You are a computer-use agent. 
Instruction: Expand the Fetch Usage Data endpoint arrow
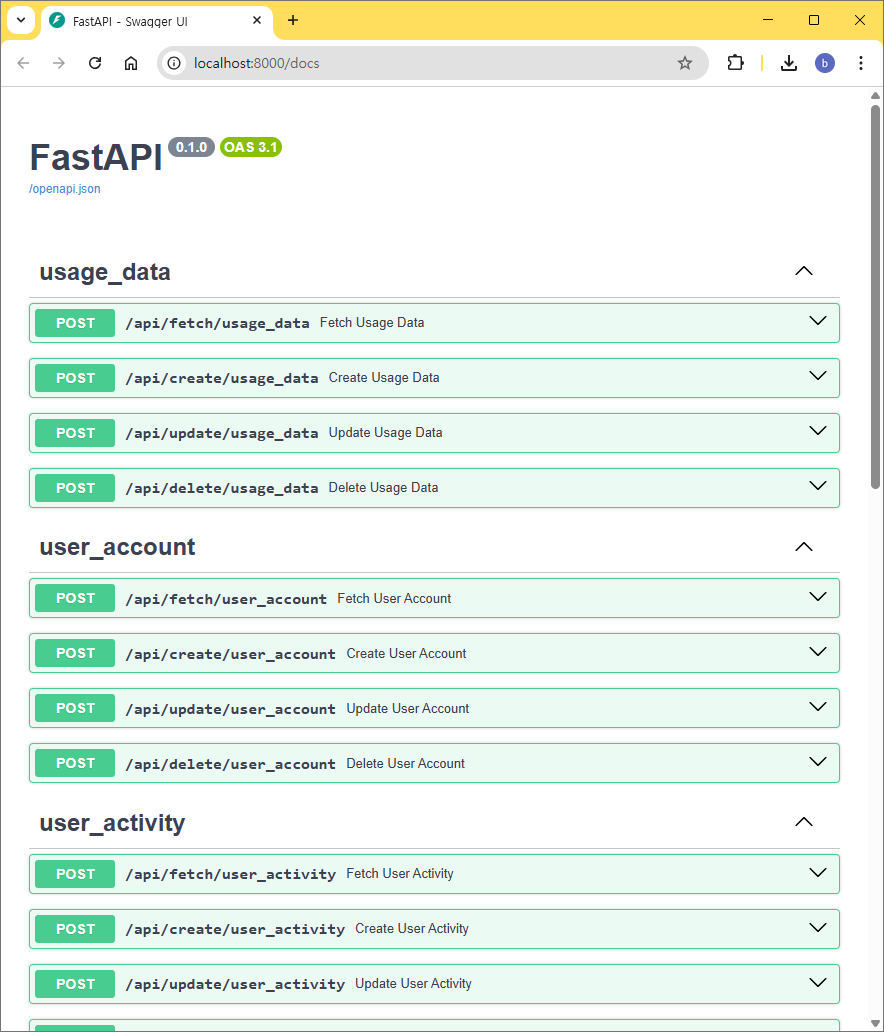click(x=818, y=321)
